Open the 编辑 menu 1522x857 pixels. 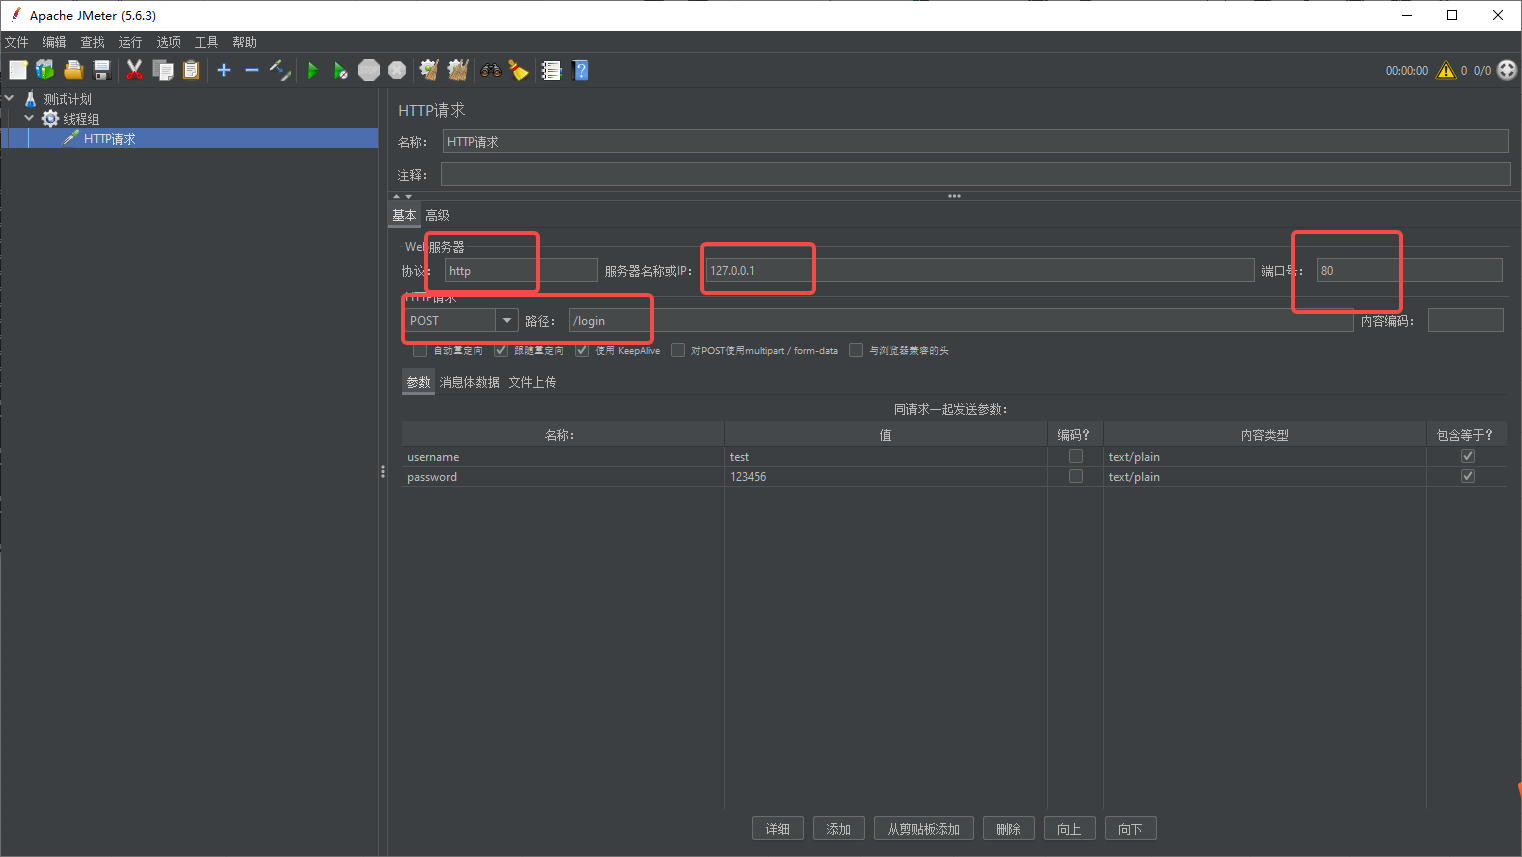click(54, 42)
